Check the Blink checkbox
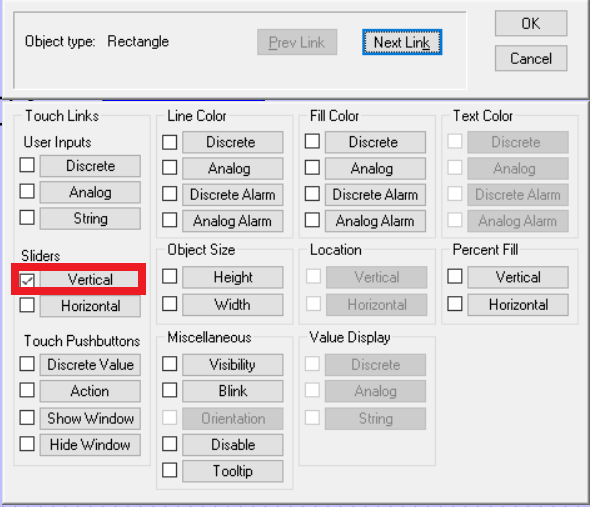The height and width of the screenshot is (507, 590). (x=170, y=390)
